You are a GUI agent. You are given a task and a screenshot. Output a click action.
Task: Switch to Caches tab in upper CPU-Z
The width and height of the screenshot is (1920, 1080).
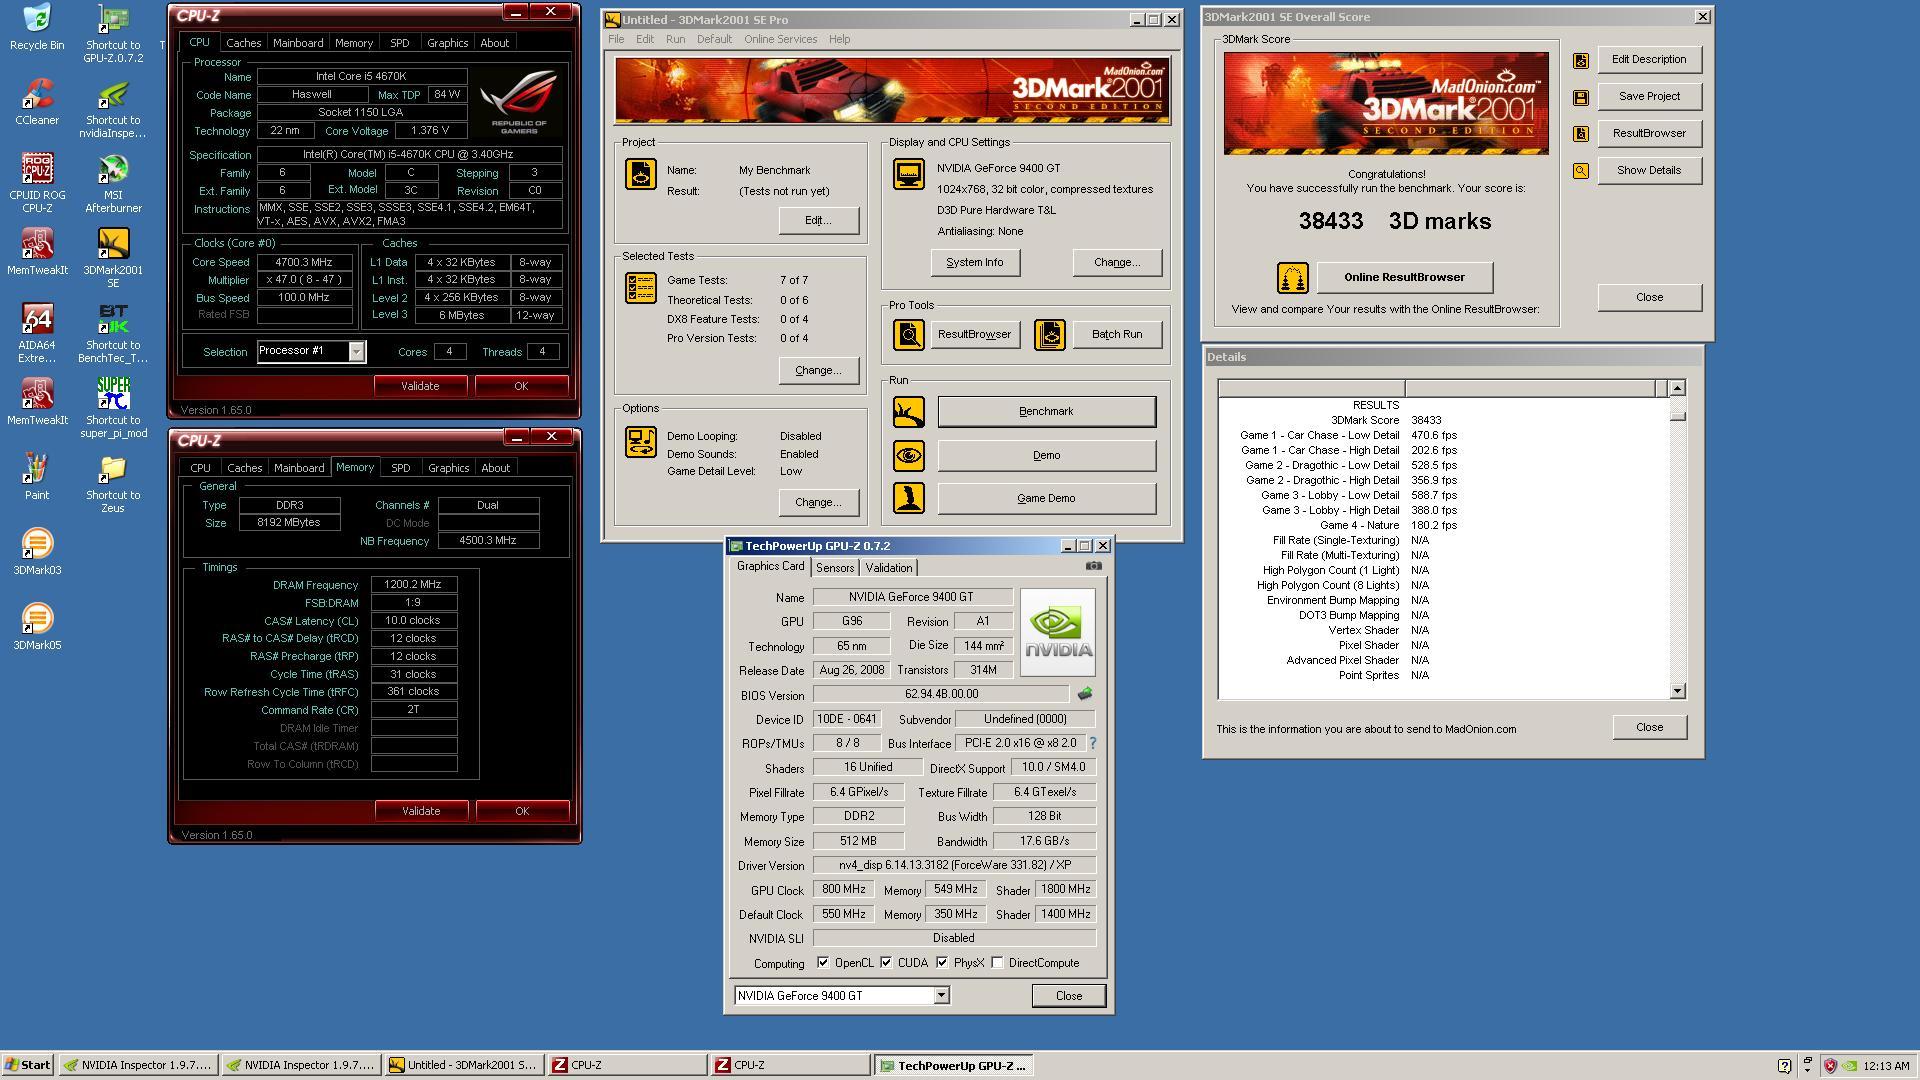tap(243, 43)
